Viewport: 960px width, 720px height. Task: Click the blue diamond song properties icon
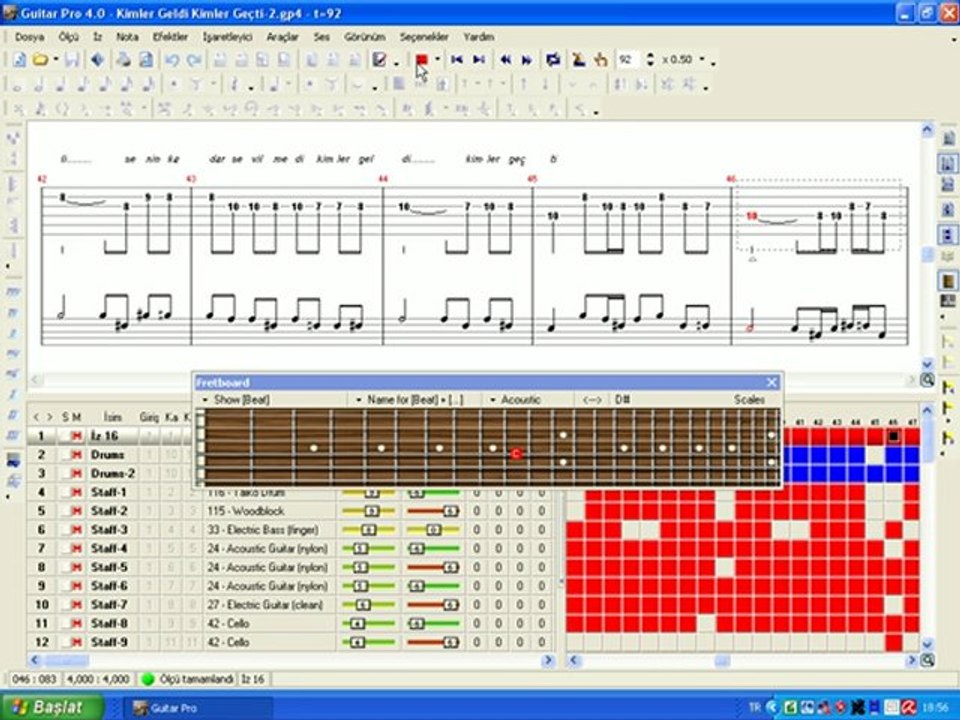coord(97,59)
